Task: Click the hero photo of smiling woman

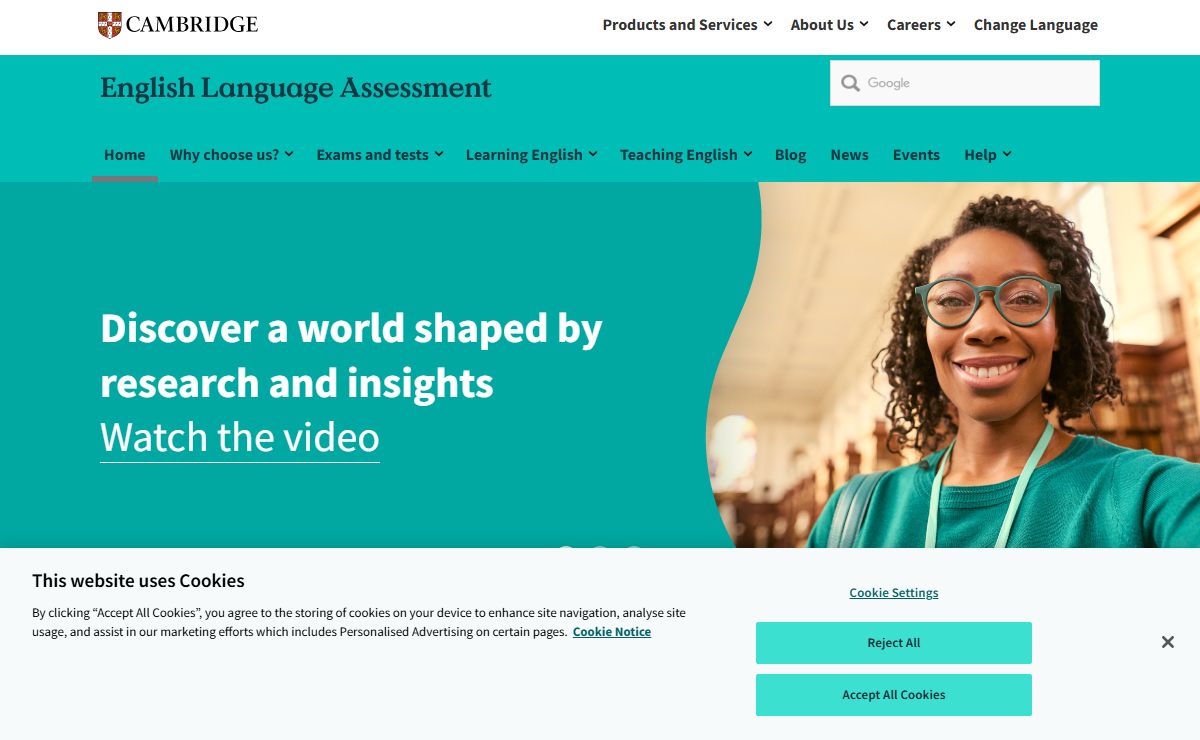Action: coord(955,365)
